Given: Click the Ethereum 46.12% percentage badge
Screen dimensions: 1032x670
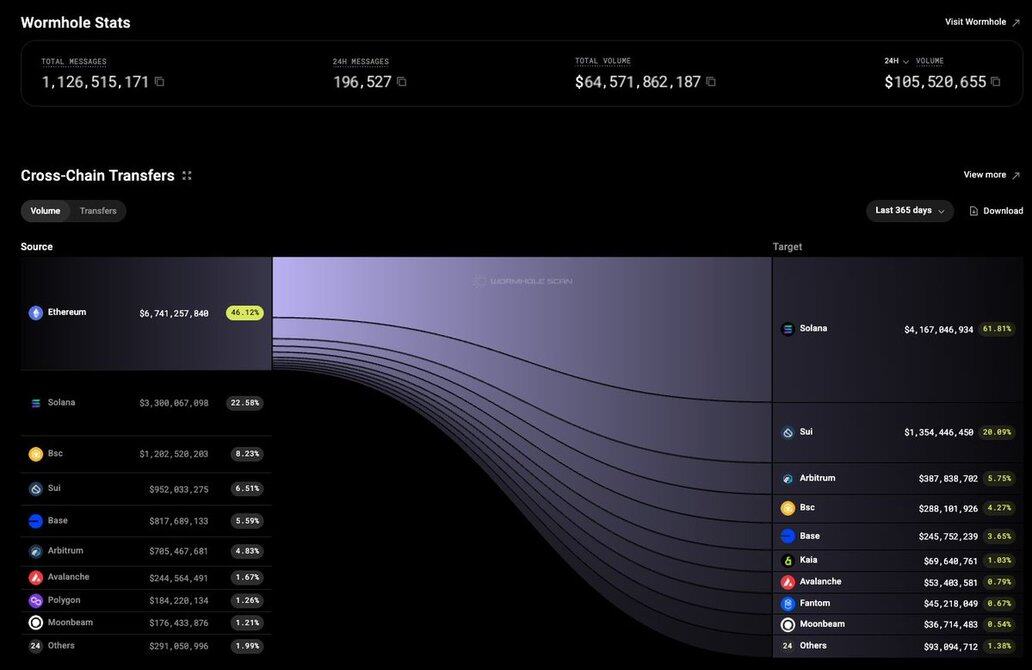Looking at the screenshot, I should pos(245,313).
